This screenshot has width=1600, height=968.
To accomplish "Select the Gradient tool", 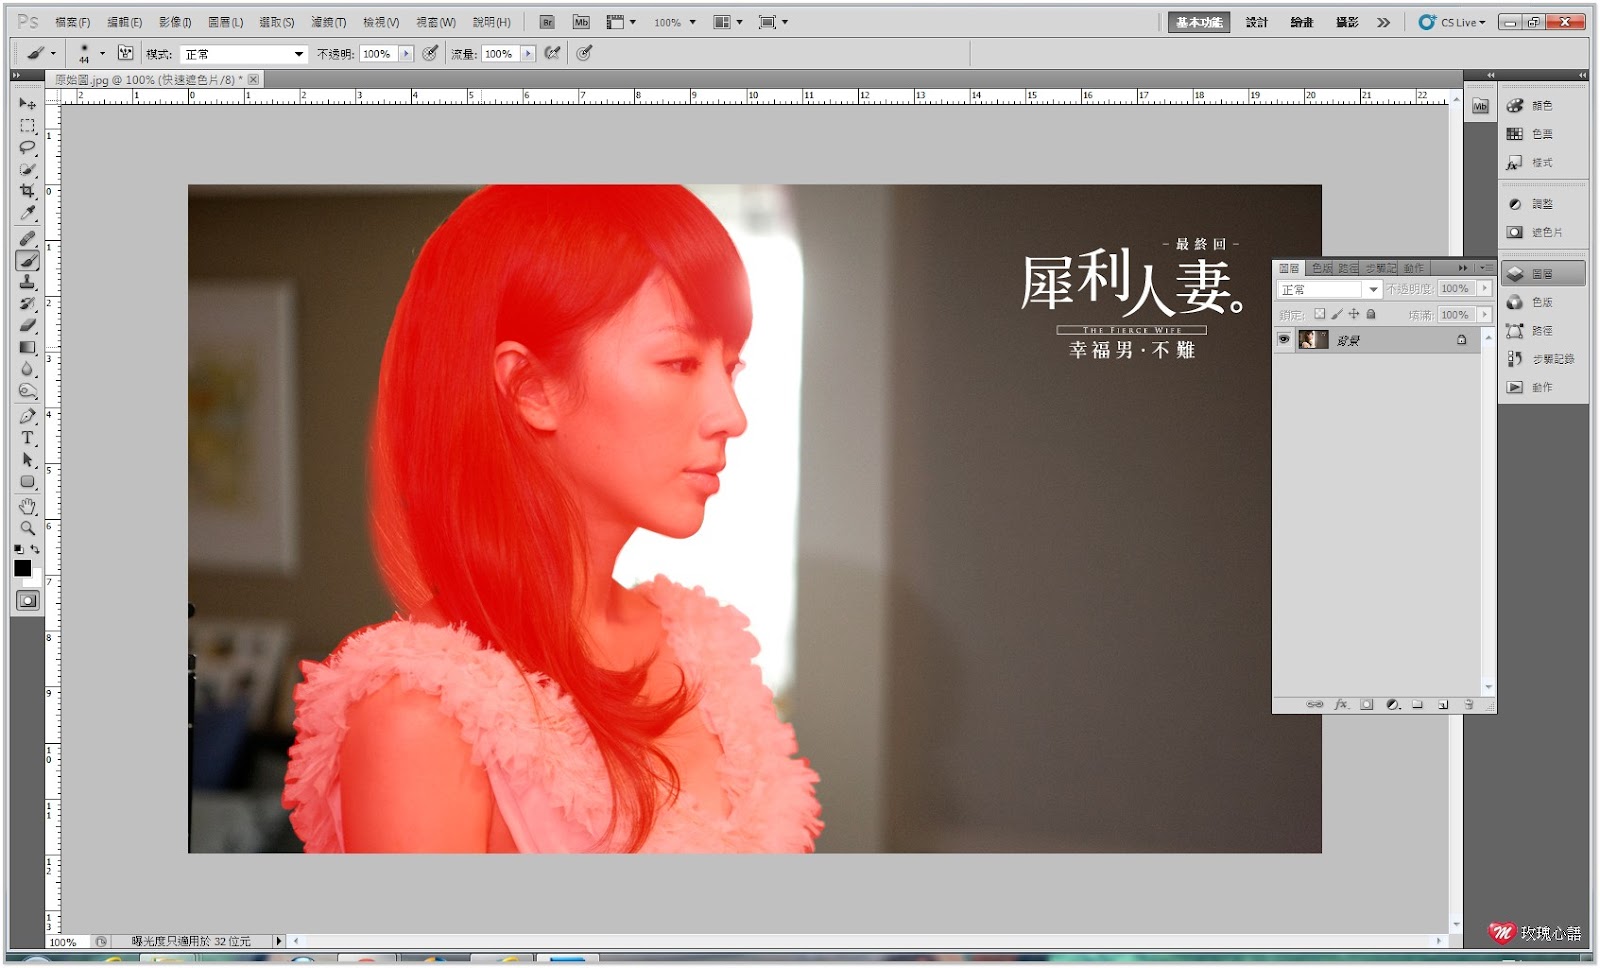I will click(27, 348).
